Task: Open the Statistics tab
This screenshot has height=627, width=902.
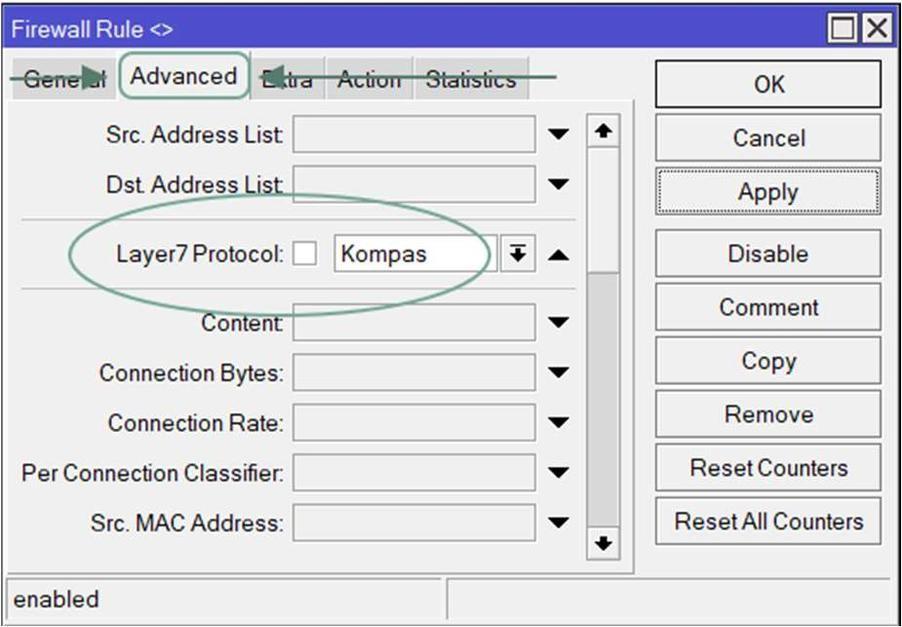Action: [470, 80]
